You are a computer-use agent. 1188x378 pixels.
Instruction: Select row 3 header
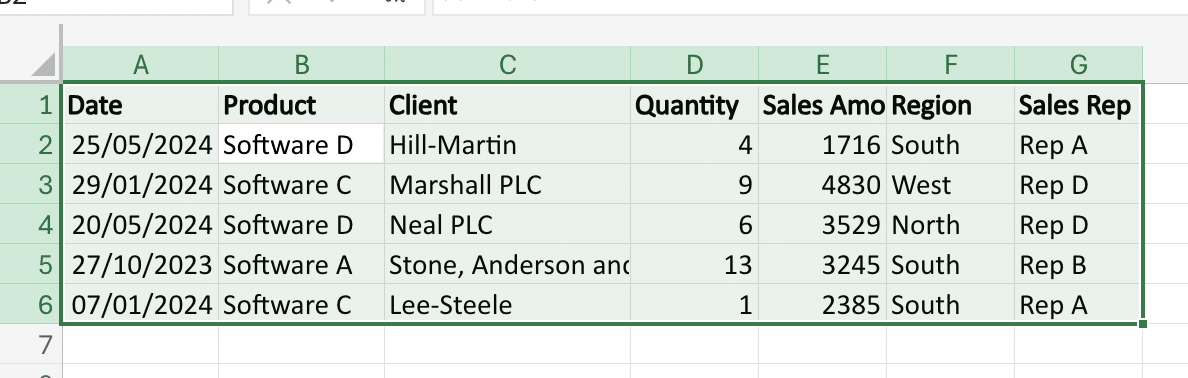(30, 185)
